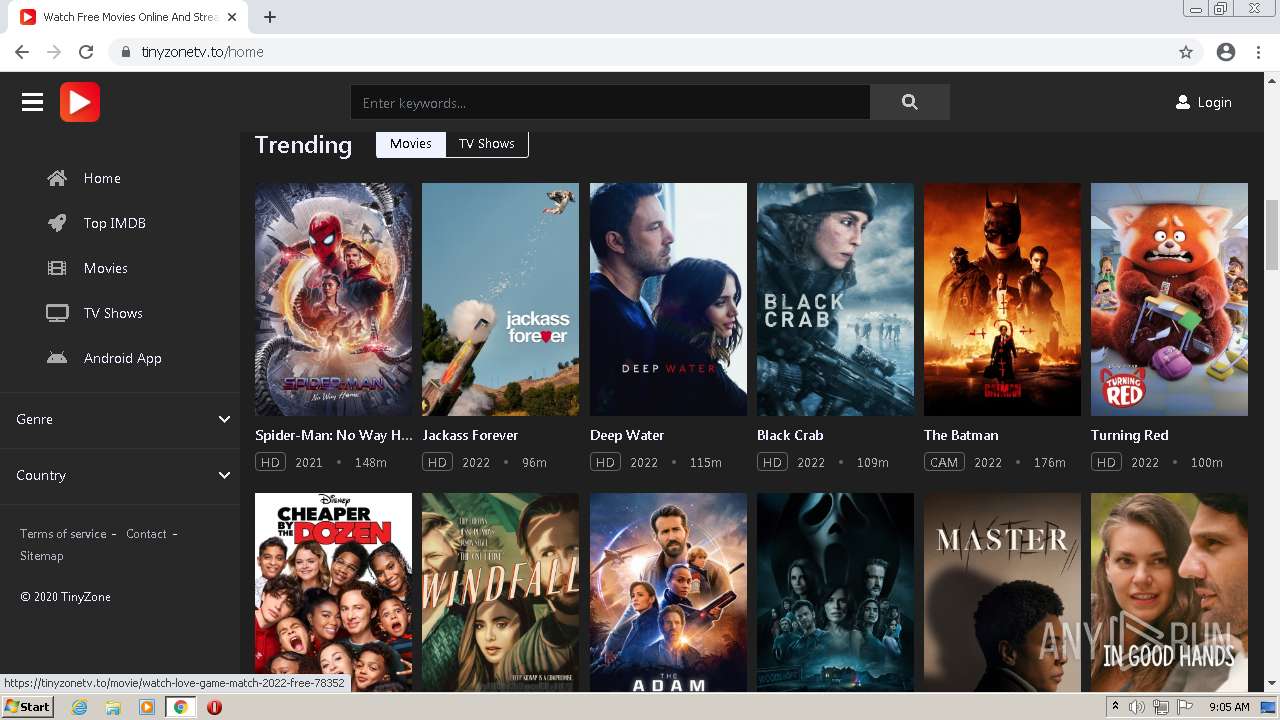The height and width of the screenshot is (720, 1280).
Task: Close the current browser tab
Action: tap(232, 17)
